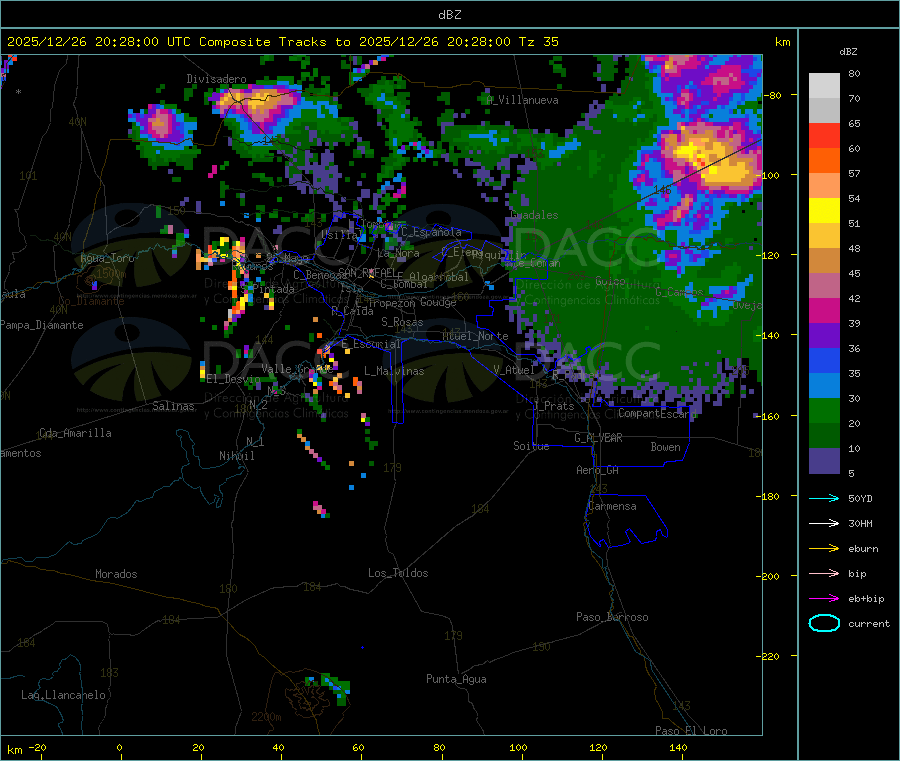The height and width of the screenshot is (761, 900).
Task: Click the '100' tick on bottom axis
Action: pos(518,747)
